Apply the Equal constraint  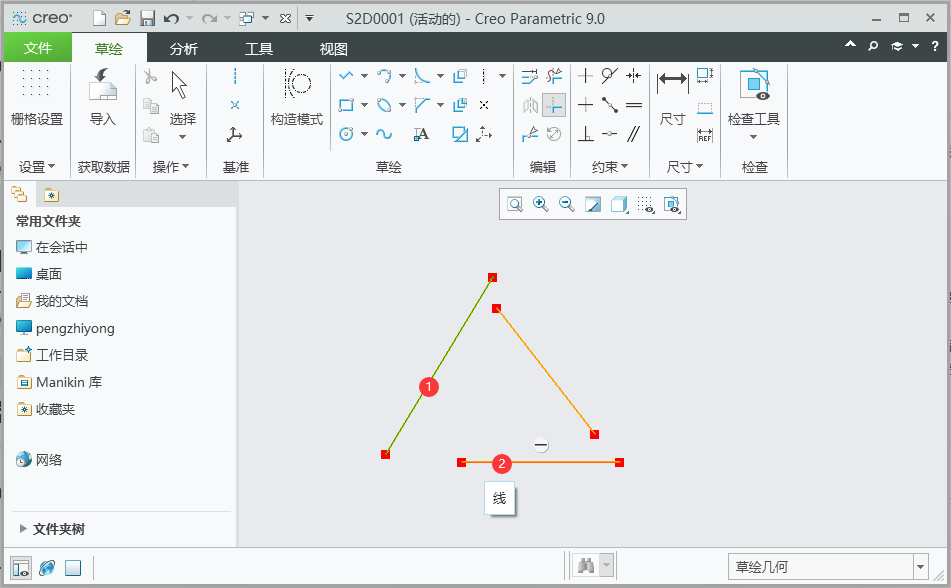click(634, 105)
